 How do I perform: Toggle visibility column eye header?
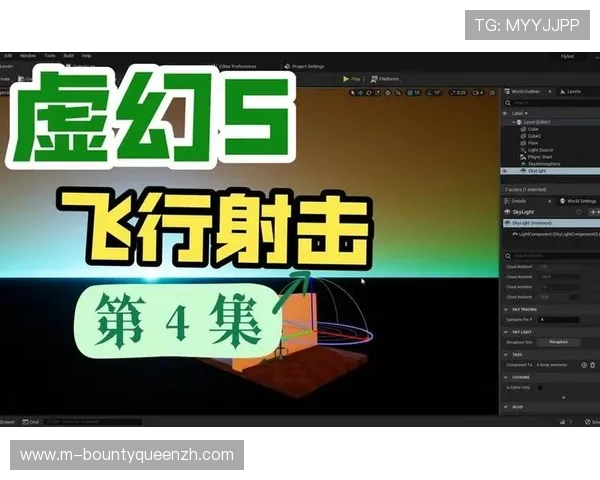(505, 113)
